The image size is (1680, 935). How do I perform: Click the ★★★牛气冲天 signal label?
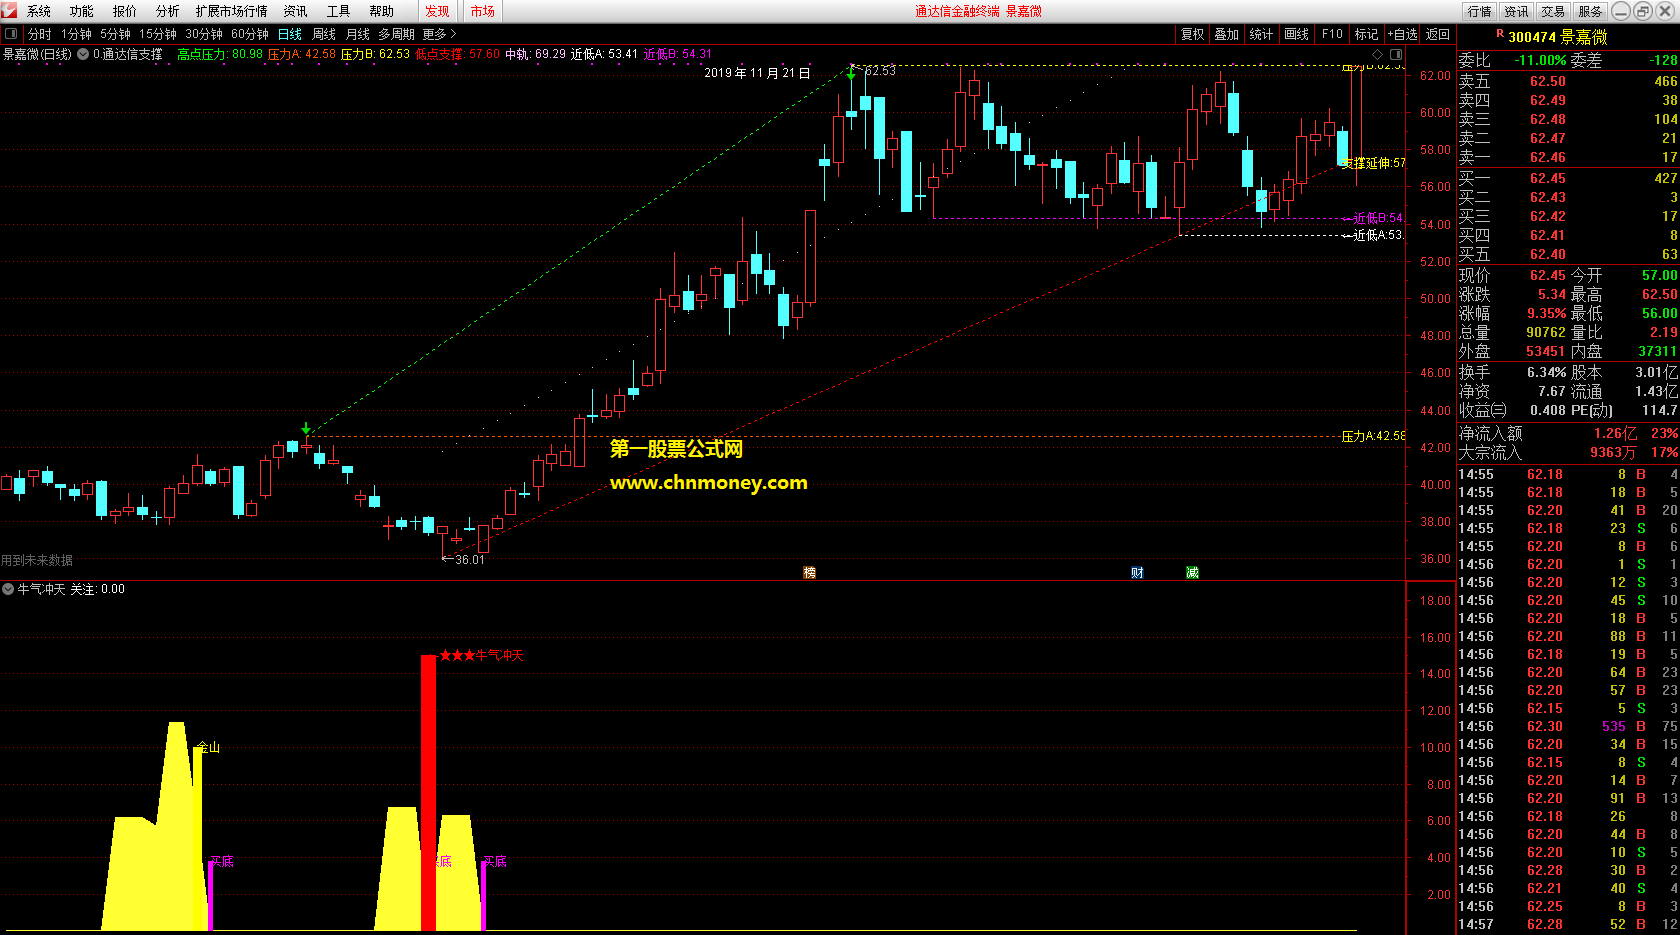click(481, 655)
